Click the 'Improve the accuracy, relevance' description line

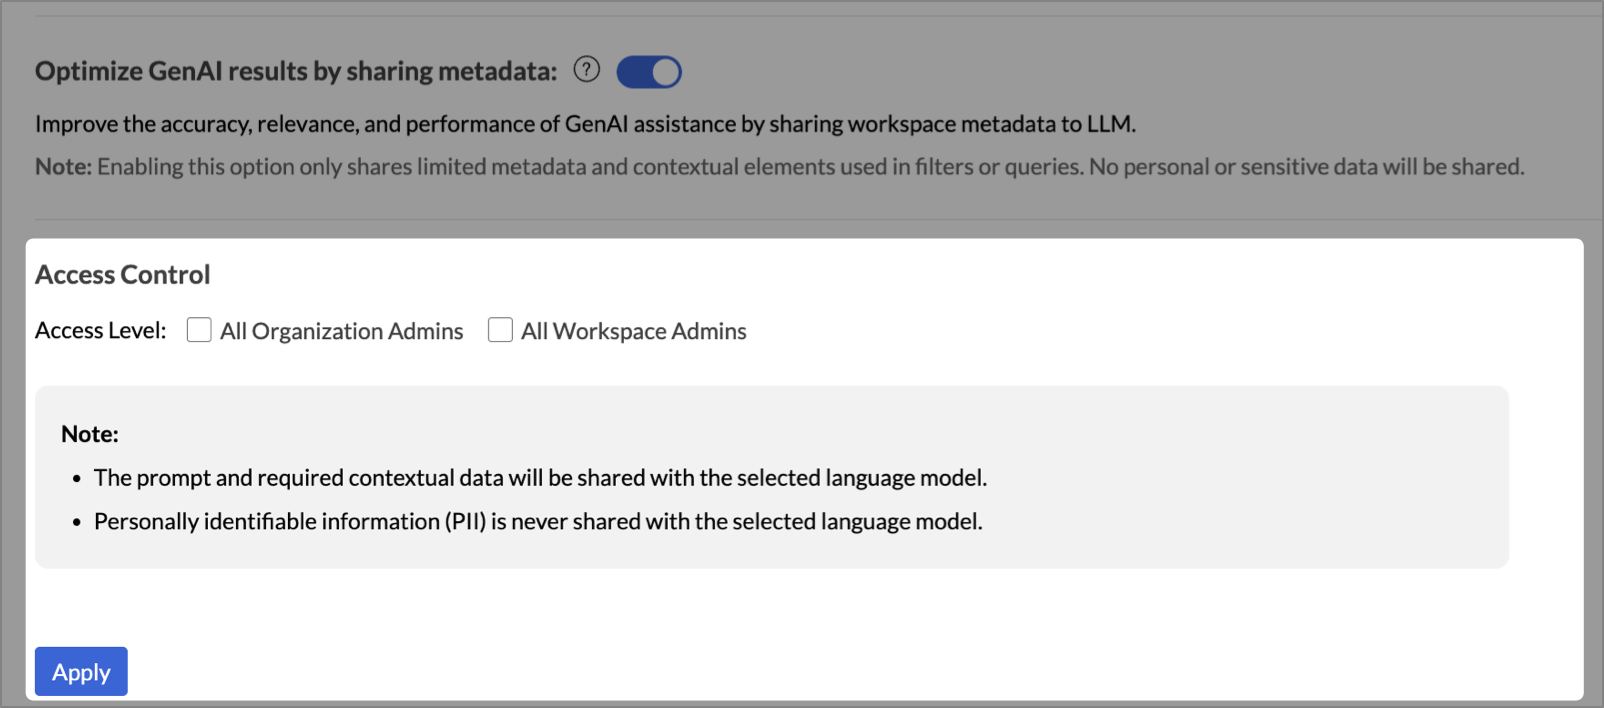(x=585, y=124)
